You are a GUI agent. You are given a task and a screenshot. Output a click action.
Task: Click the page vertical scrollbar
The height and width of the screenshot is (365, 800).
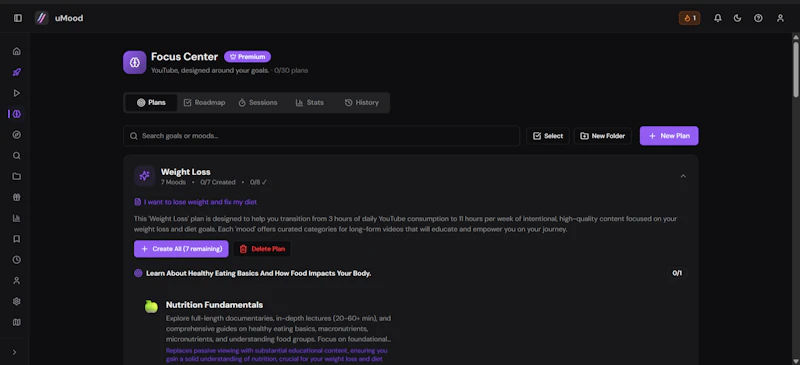[795, 70]
